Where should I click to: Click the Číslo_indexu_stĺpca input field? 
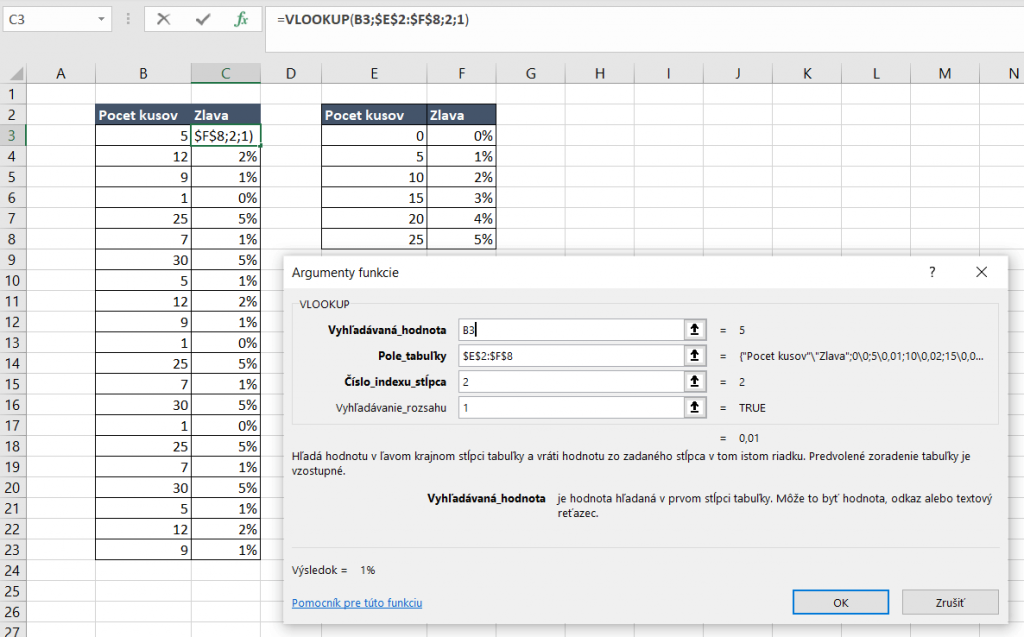[571, 382]
